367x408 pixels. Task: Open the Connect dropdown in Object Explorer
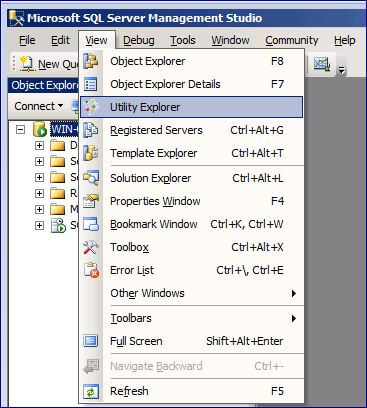38,106
